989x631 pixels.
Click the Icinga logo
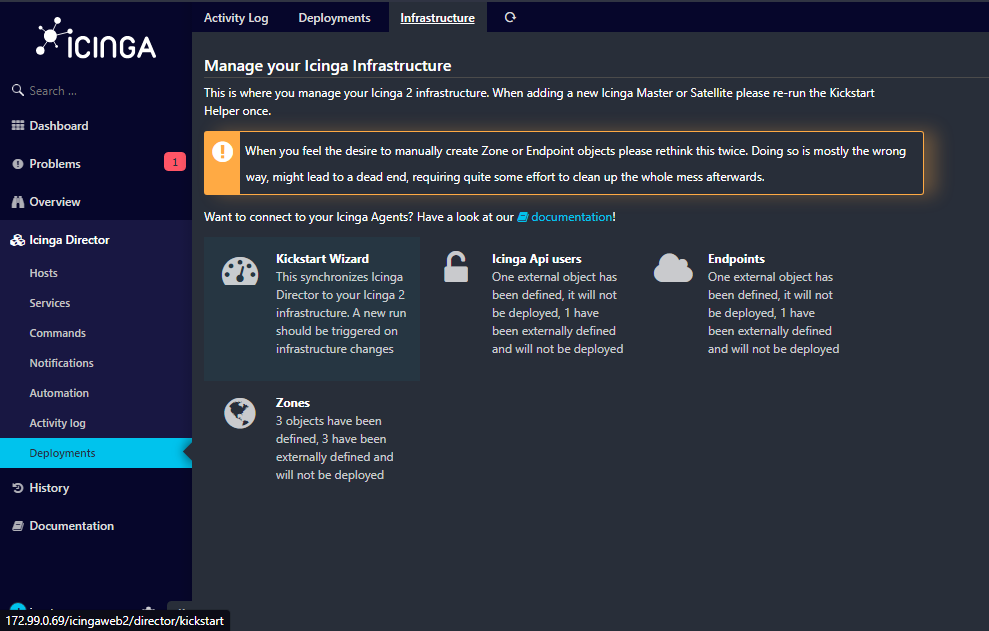(x=96, y=39)
